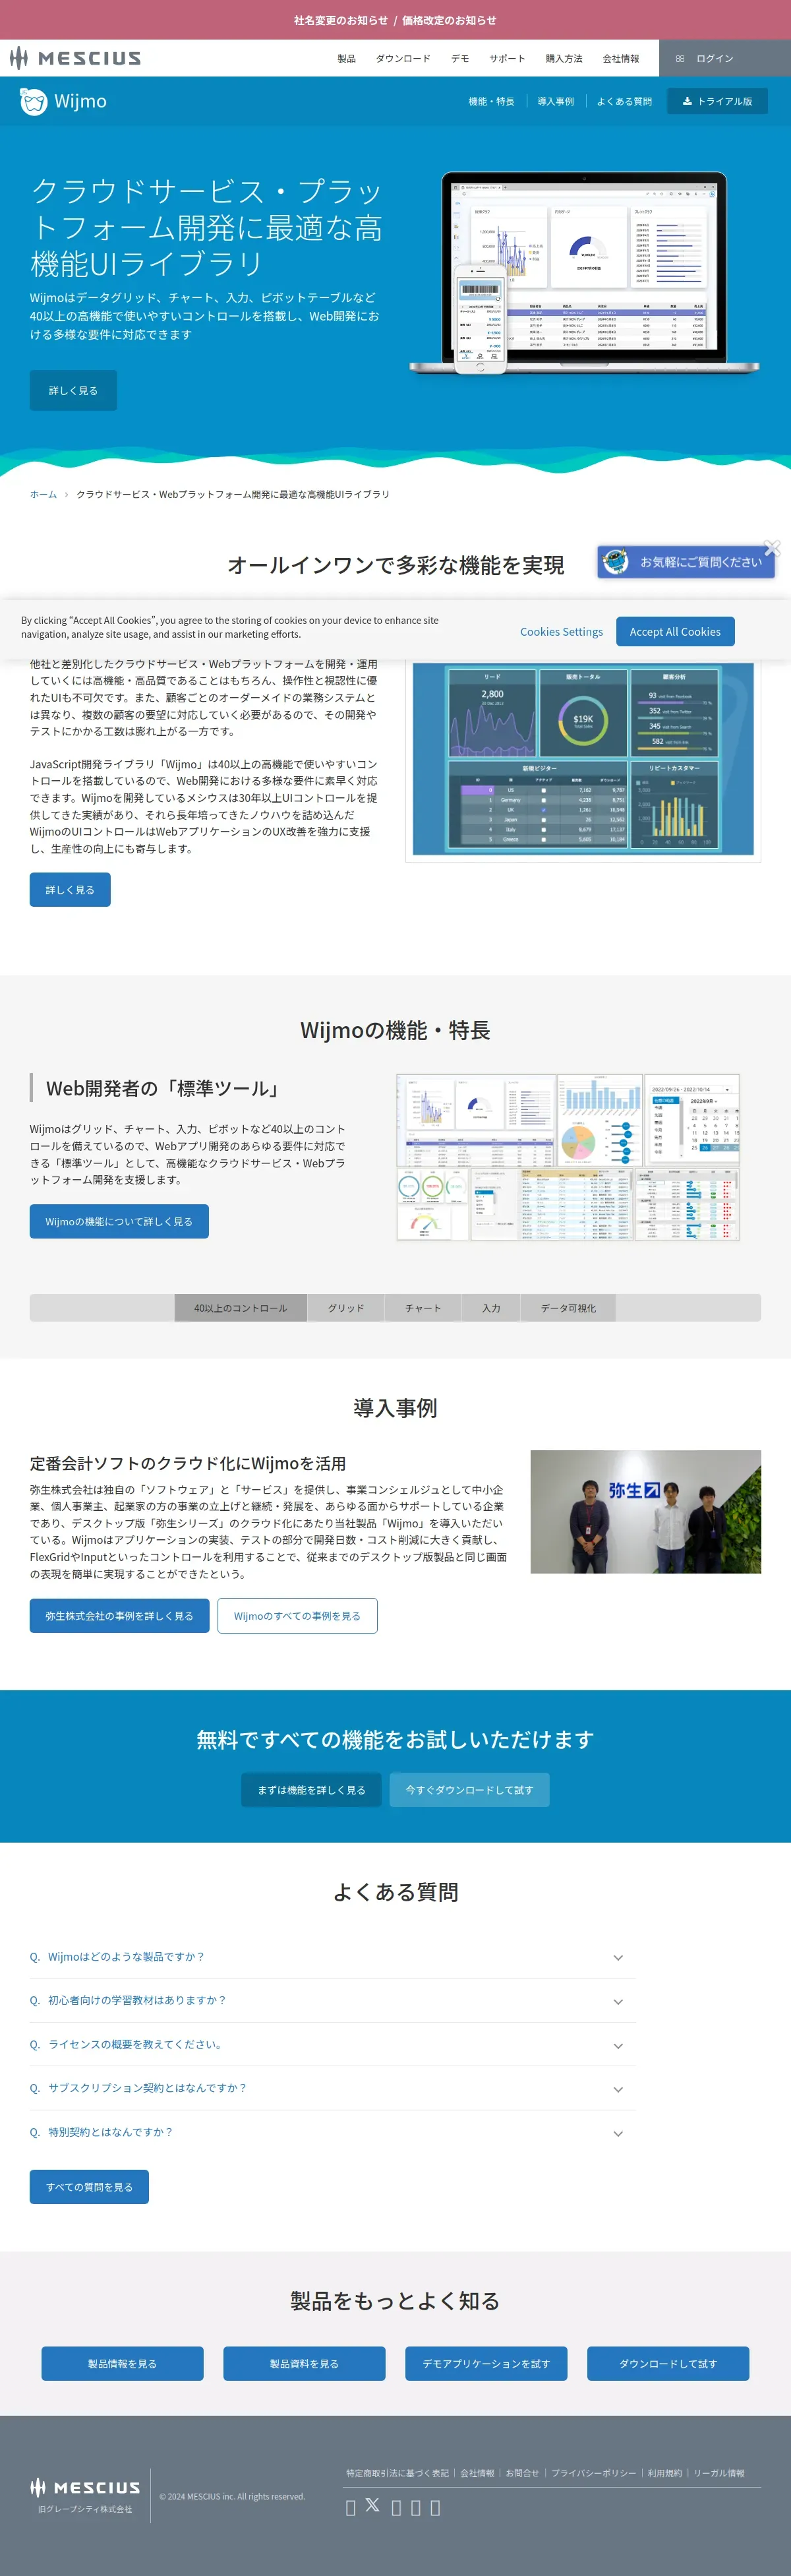Open the 製品 menu in the header

(346, 59)
